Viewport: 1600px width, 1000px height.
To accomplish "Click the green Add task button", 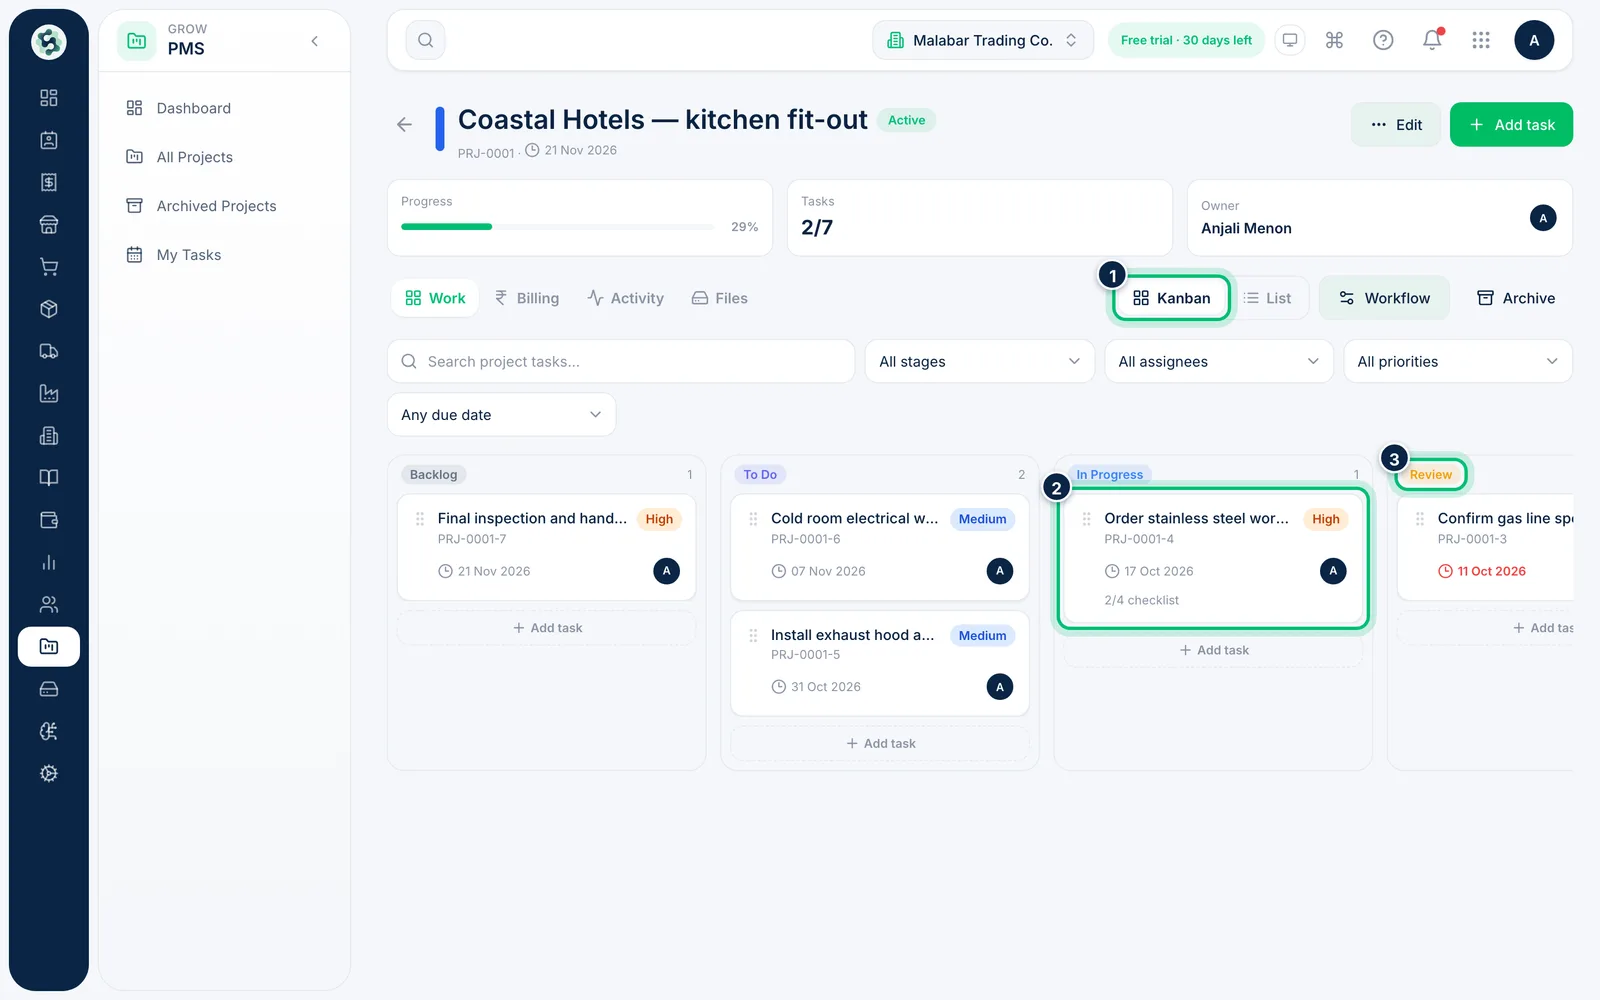I will coord(1511,125).
